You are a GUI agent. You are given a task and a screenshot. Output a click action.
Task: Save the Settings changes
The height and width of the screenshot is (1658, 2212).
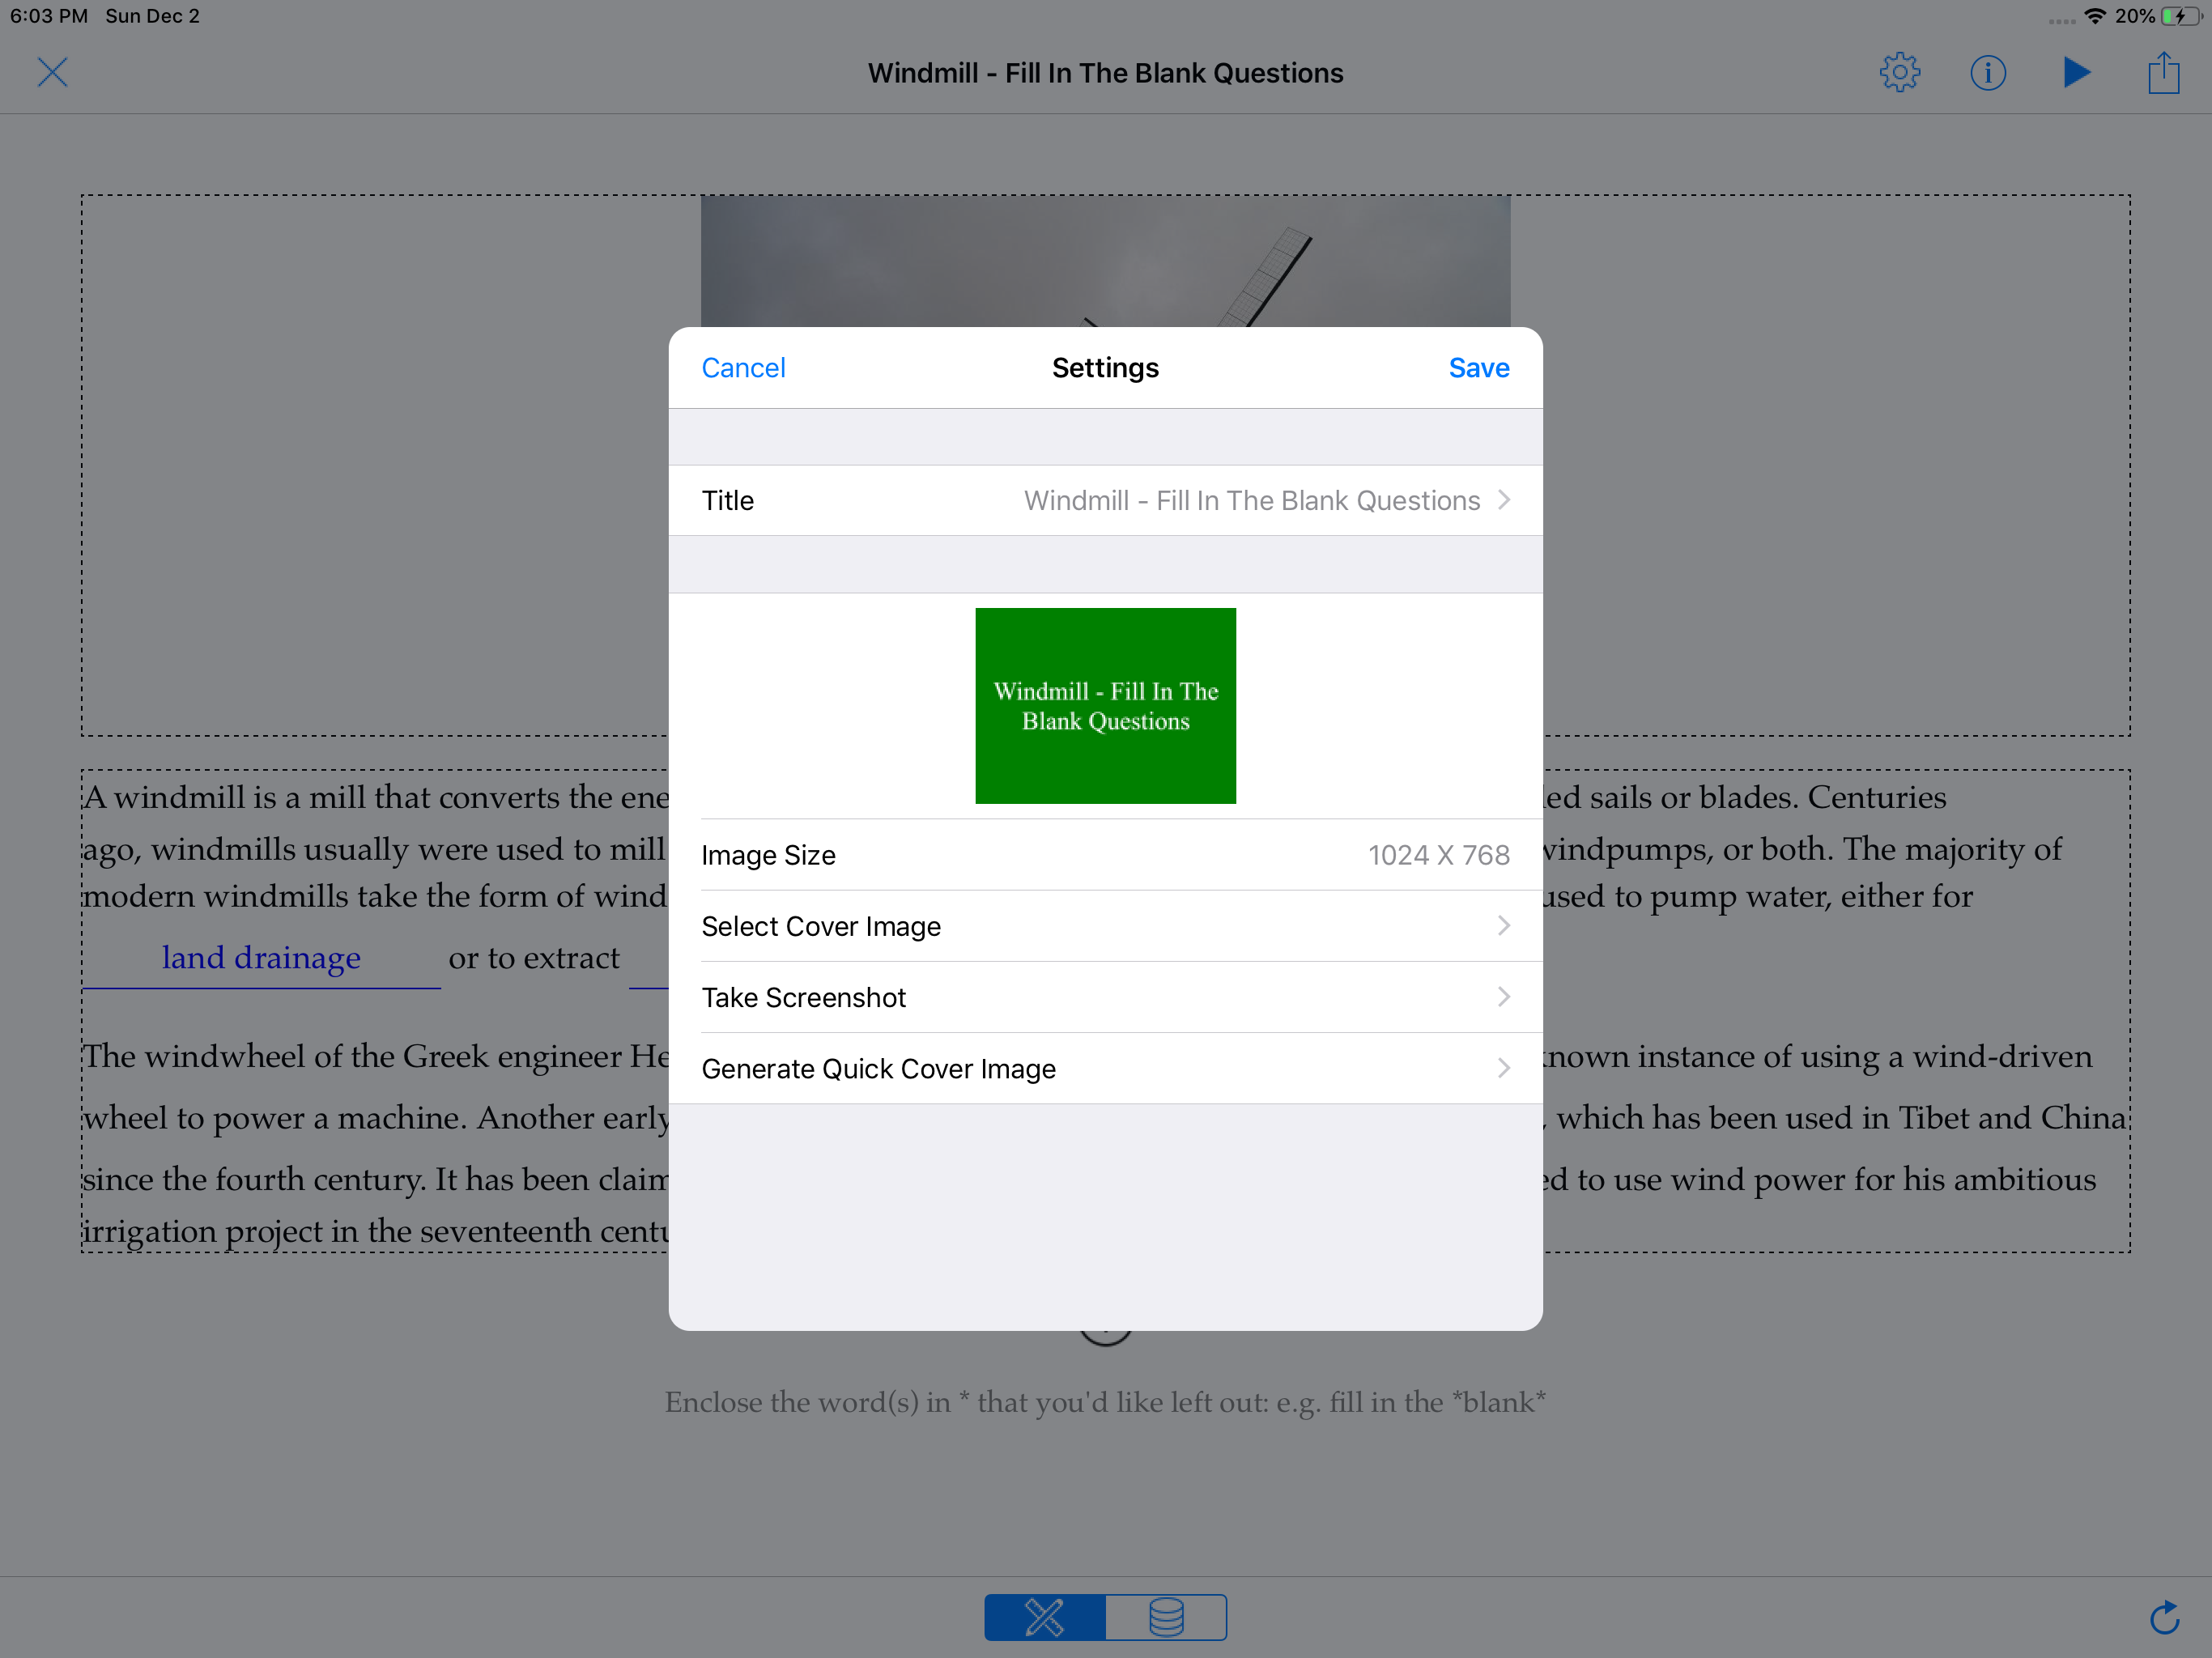tap(1478, 368)
